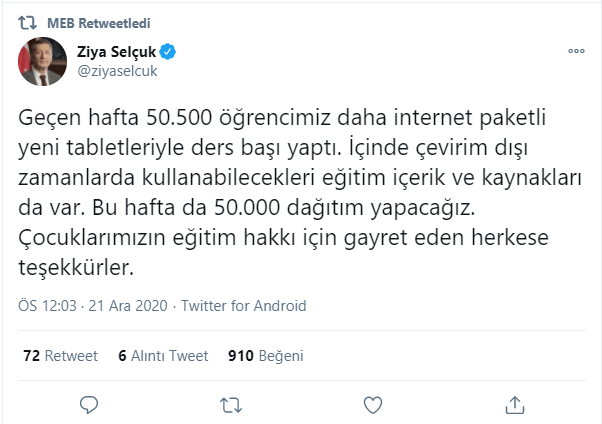Open Ziya Selçuk's profile picture
The height and width of the screenshot is (424, 602).
coord(42,61)
